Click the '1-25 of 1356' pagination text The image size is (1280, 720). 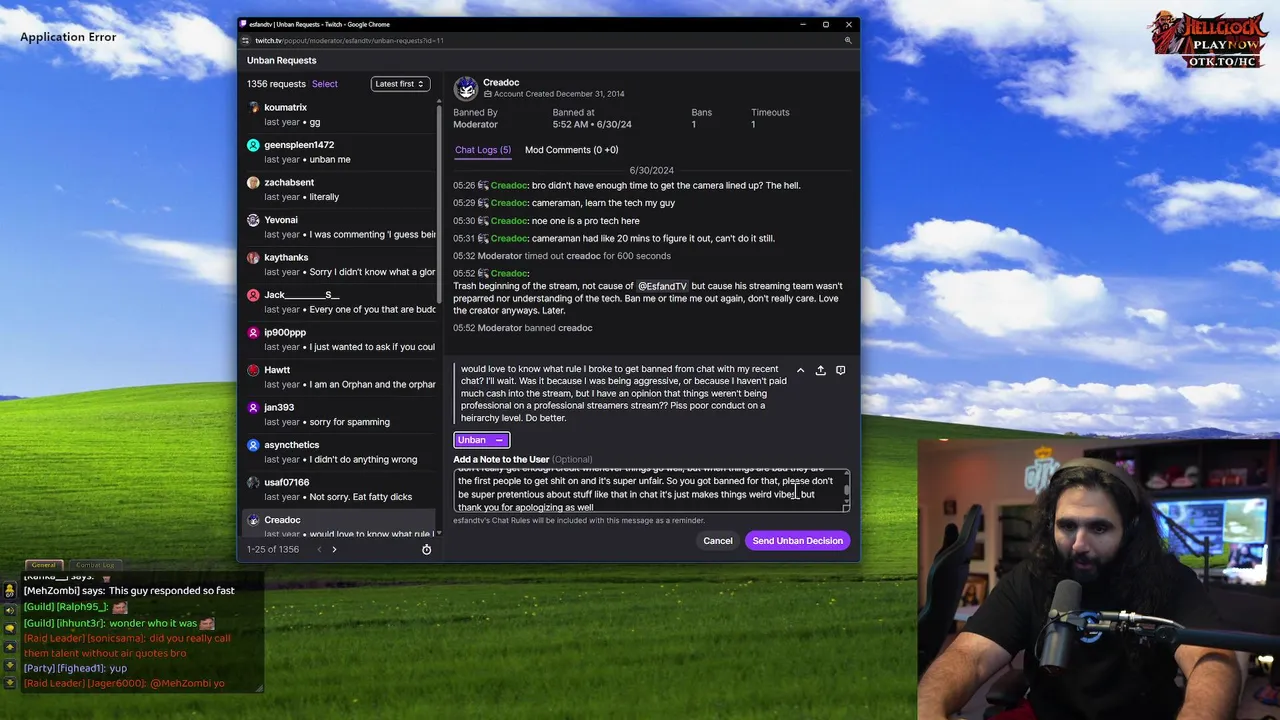(x=273, y=549)
